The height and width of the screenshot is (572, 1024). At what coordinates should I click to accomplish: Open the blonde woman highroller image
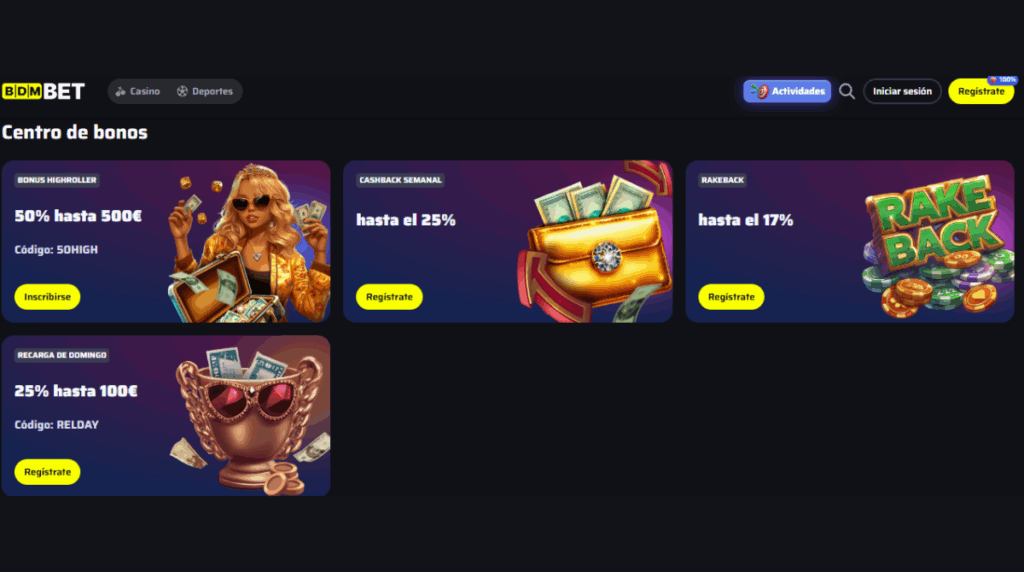[x=248, y=242]
